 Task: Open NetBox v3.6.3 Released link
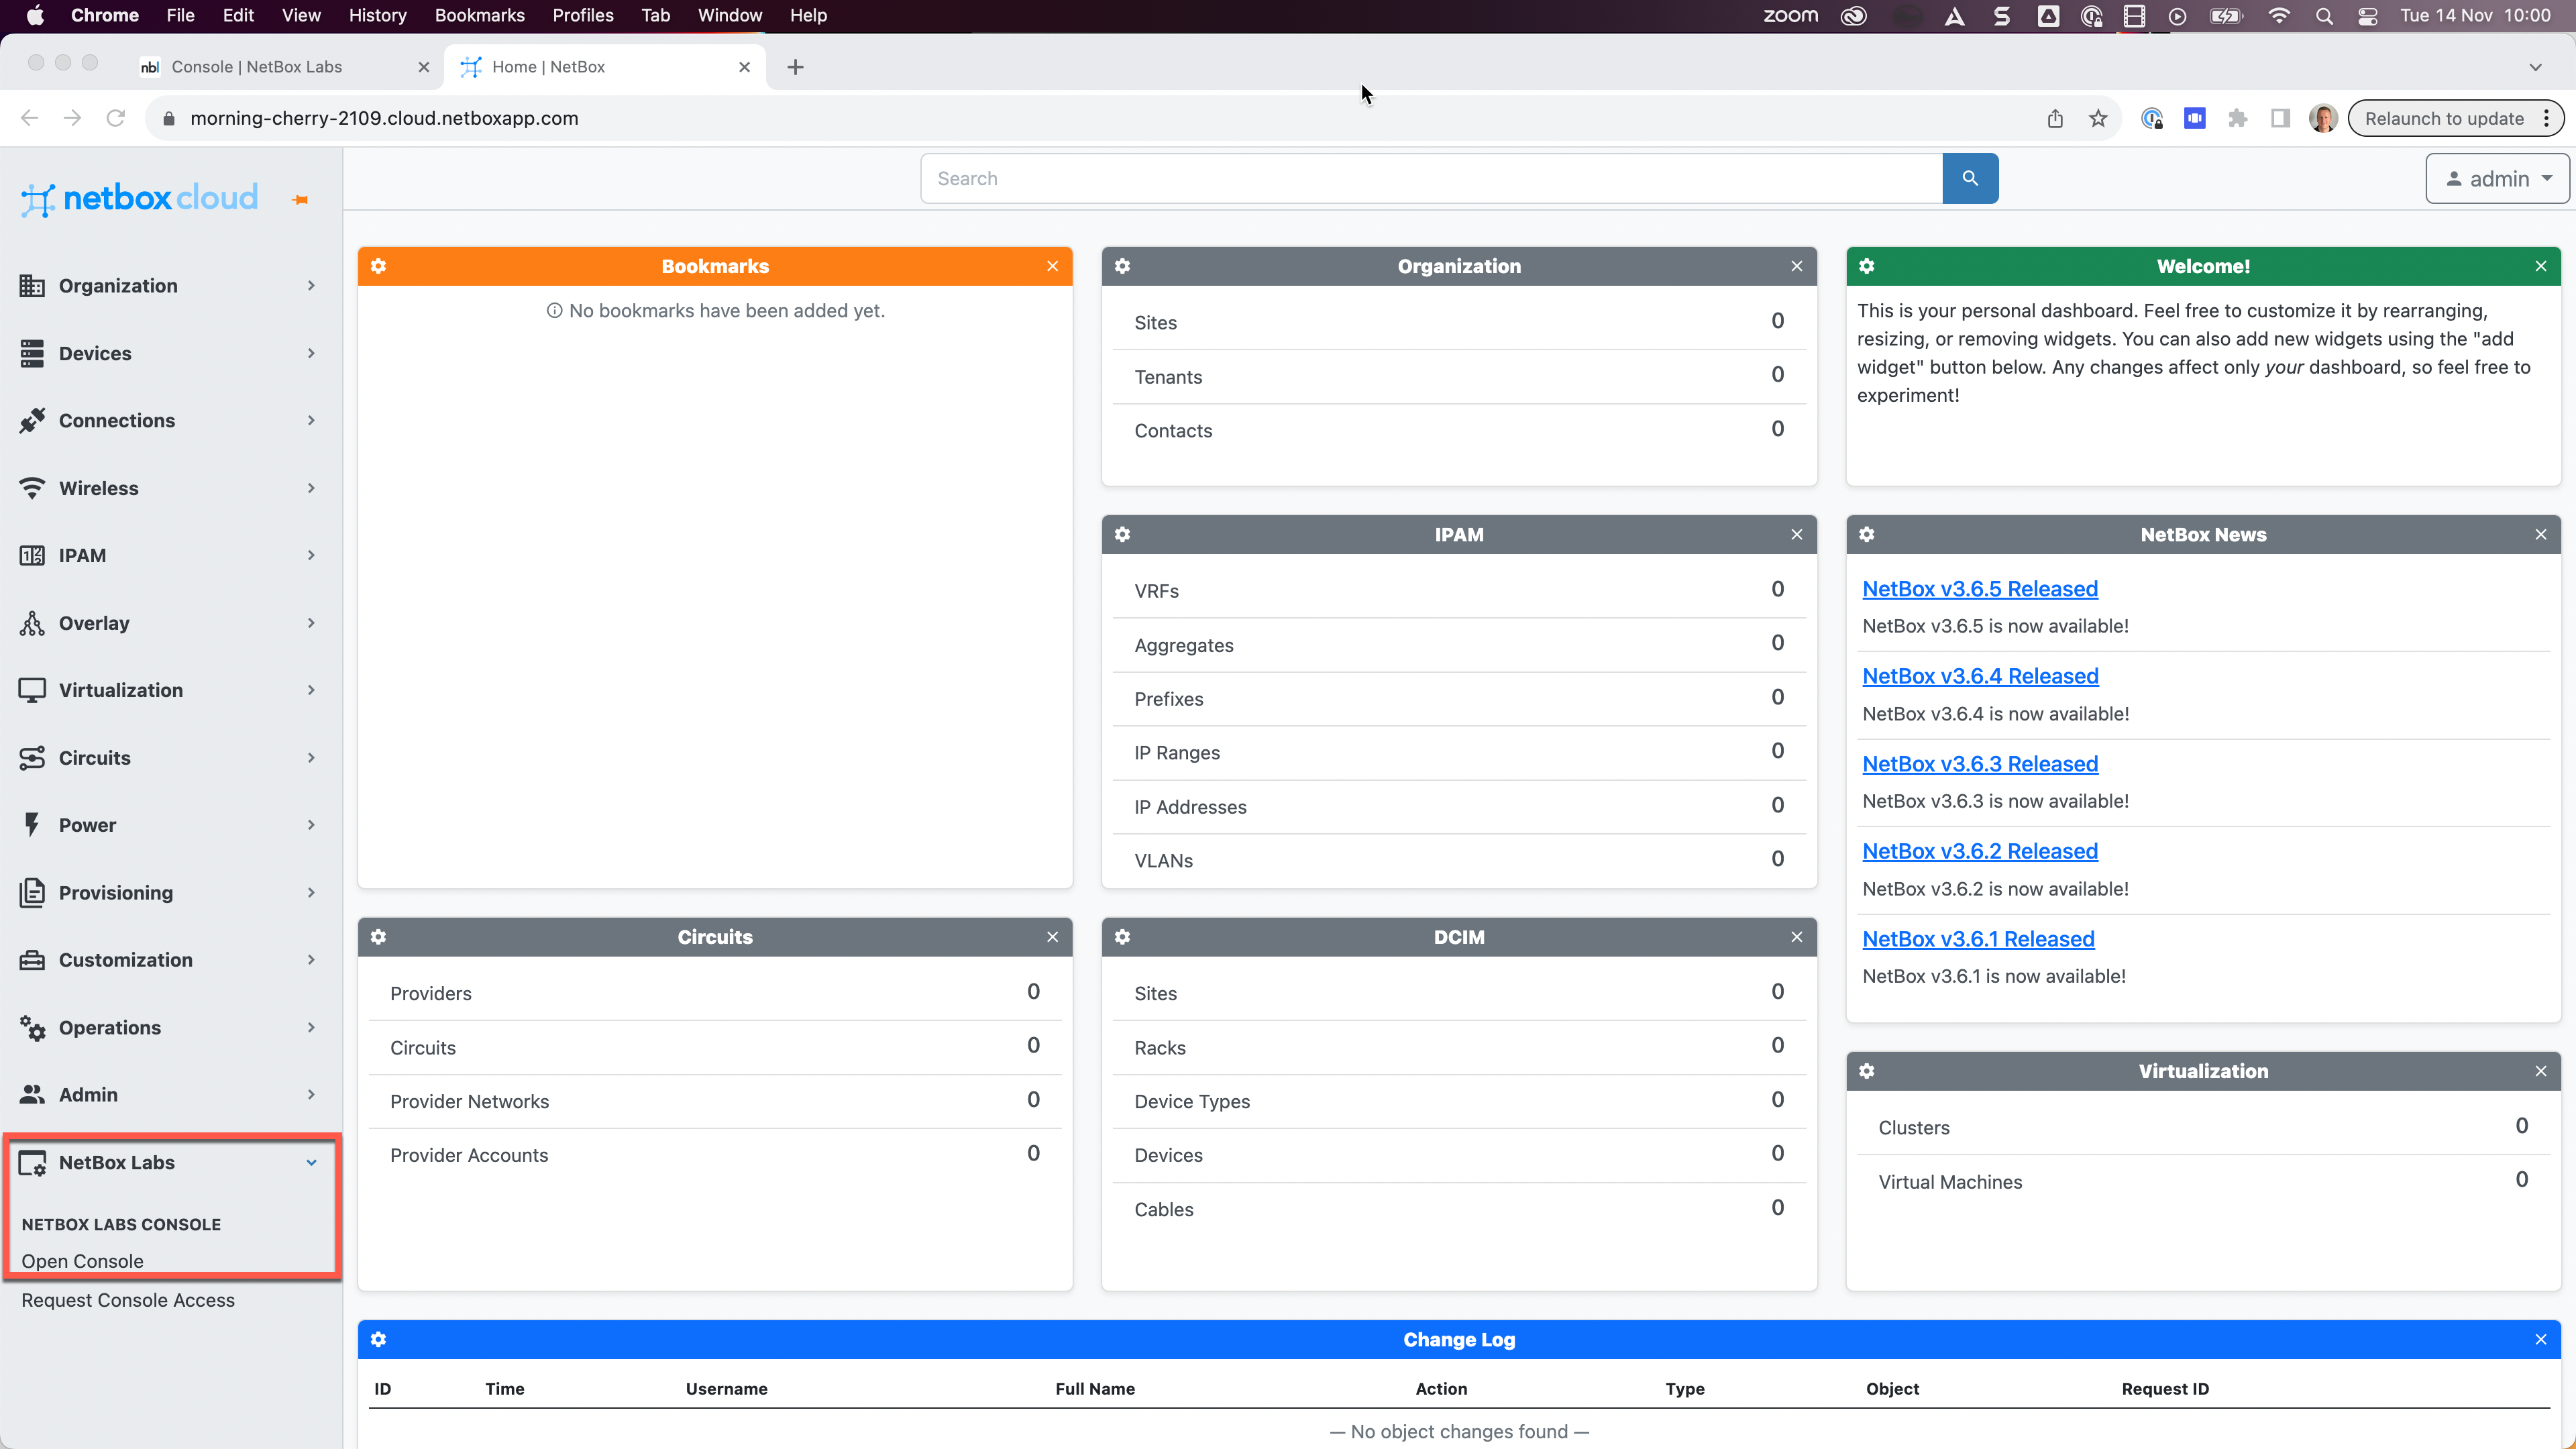point(1980,764)
